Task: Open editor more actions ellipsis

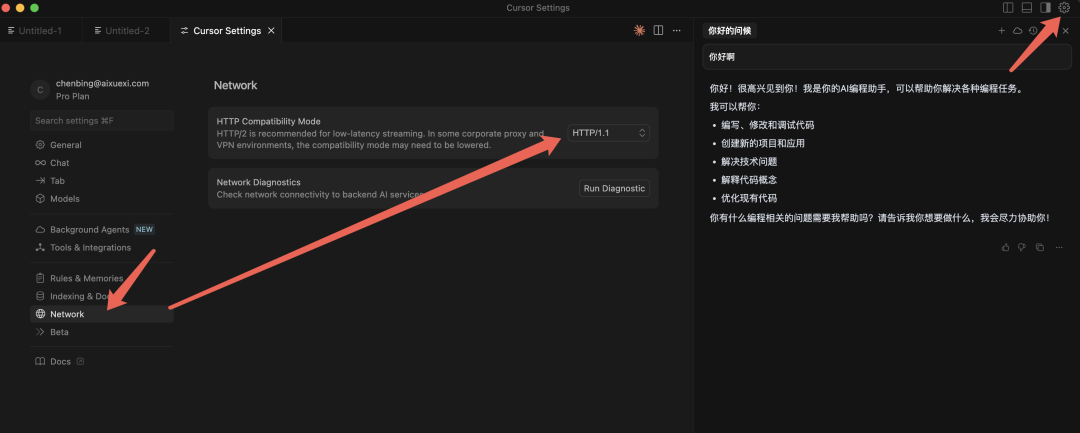Action: (677, 30)
